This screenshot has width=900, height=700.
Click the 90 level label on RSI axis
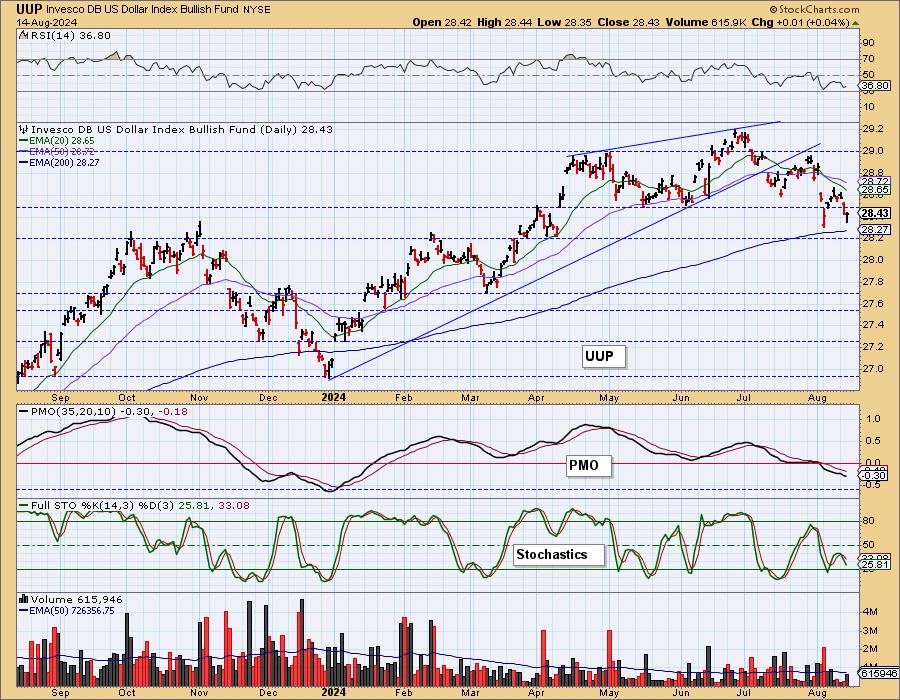(868, 43)
